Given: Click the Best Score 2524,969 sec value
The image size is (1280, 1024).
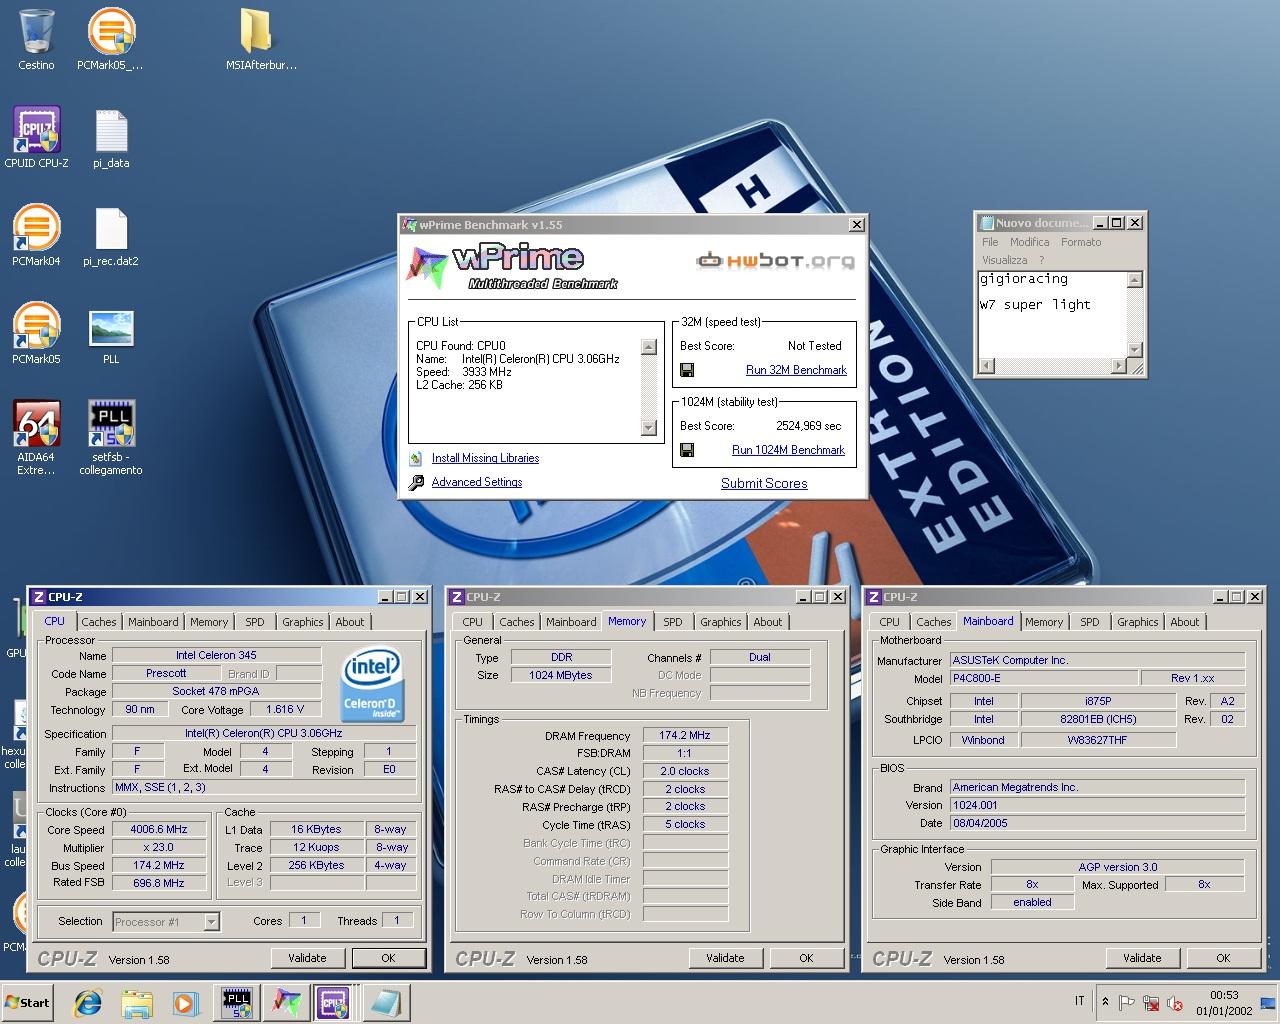Looking at the screenshot, I should (x=809, y=426).
